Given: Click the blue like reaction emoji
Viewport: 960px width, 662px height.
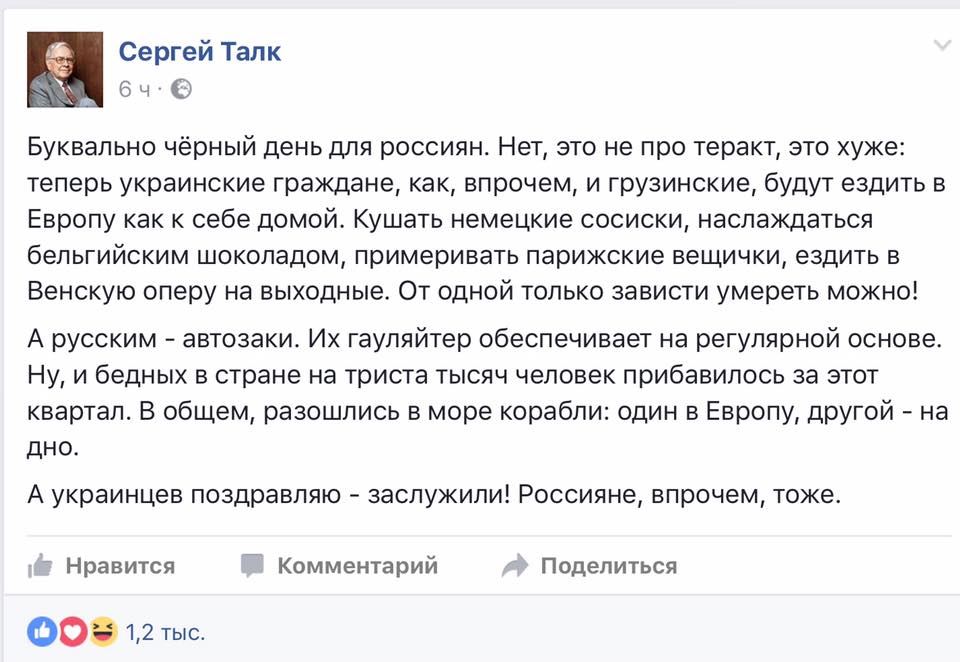Looking at the screenshot, I should pyautogui.click(x=41, y=630).
